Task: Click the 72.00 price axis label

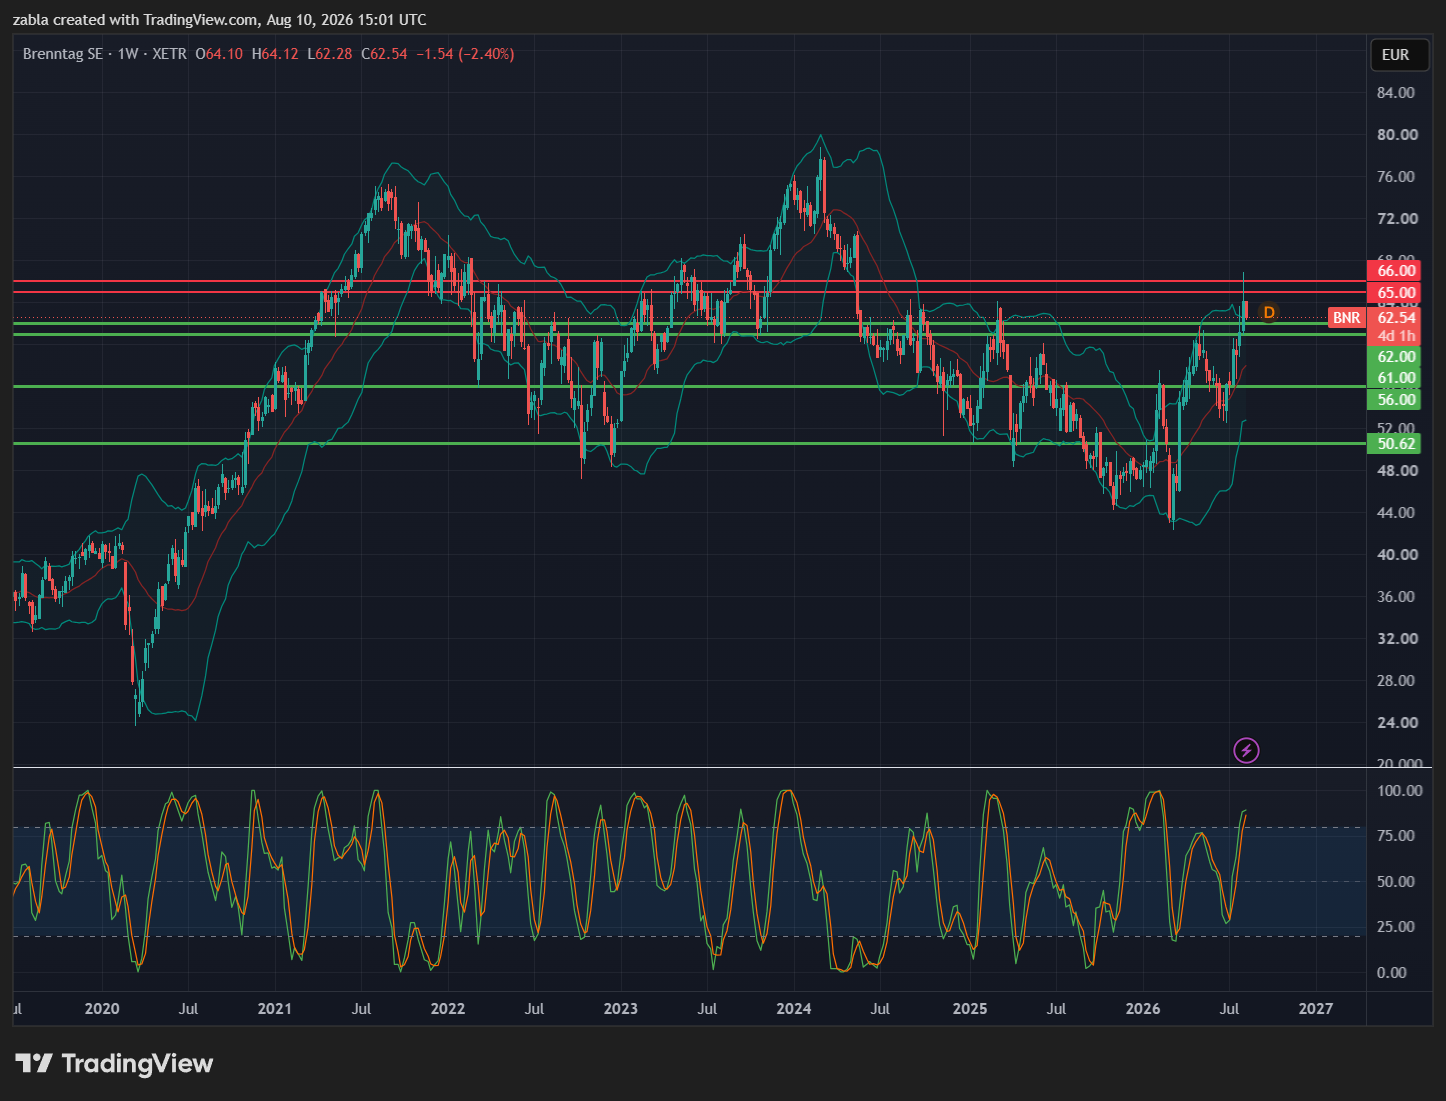Action: [x=1396, y=219]
